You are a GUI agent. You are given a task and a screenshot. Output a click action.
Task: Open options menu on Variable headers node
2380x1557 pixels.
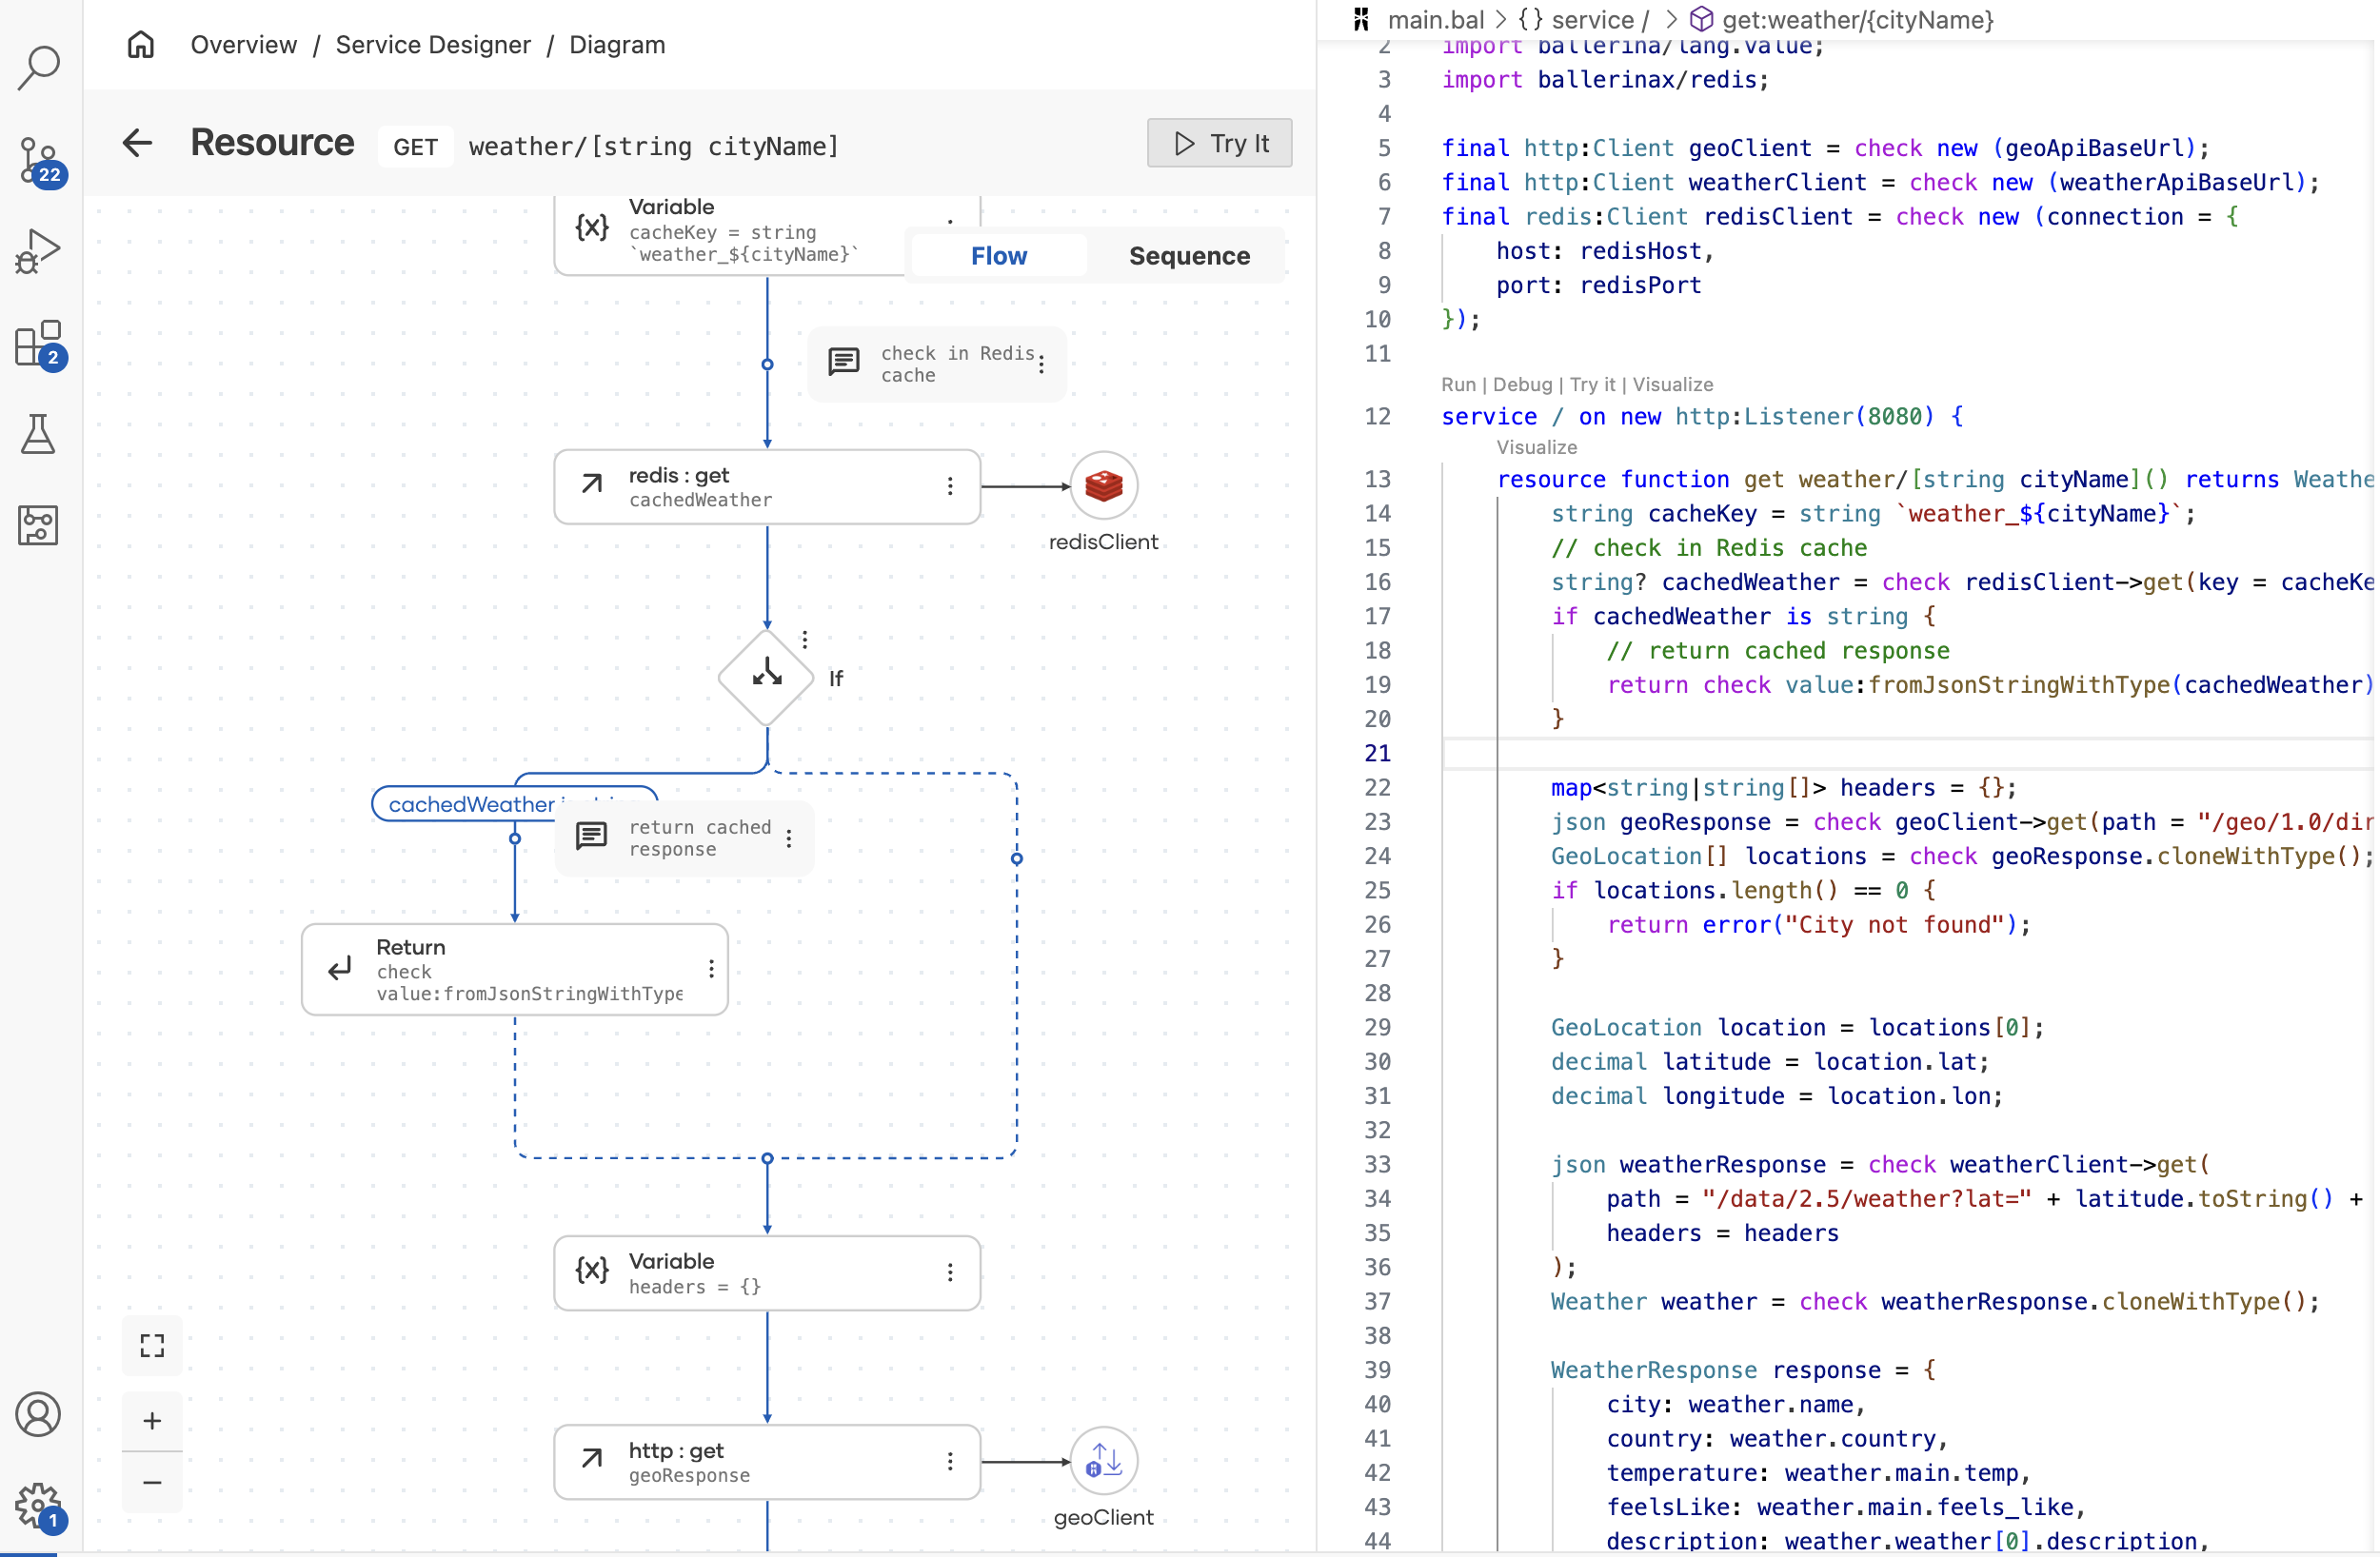pyautogui.click(x=950, y=1272)
